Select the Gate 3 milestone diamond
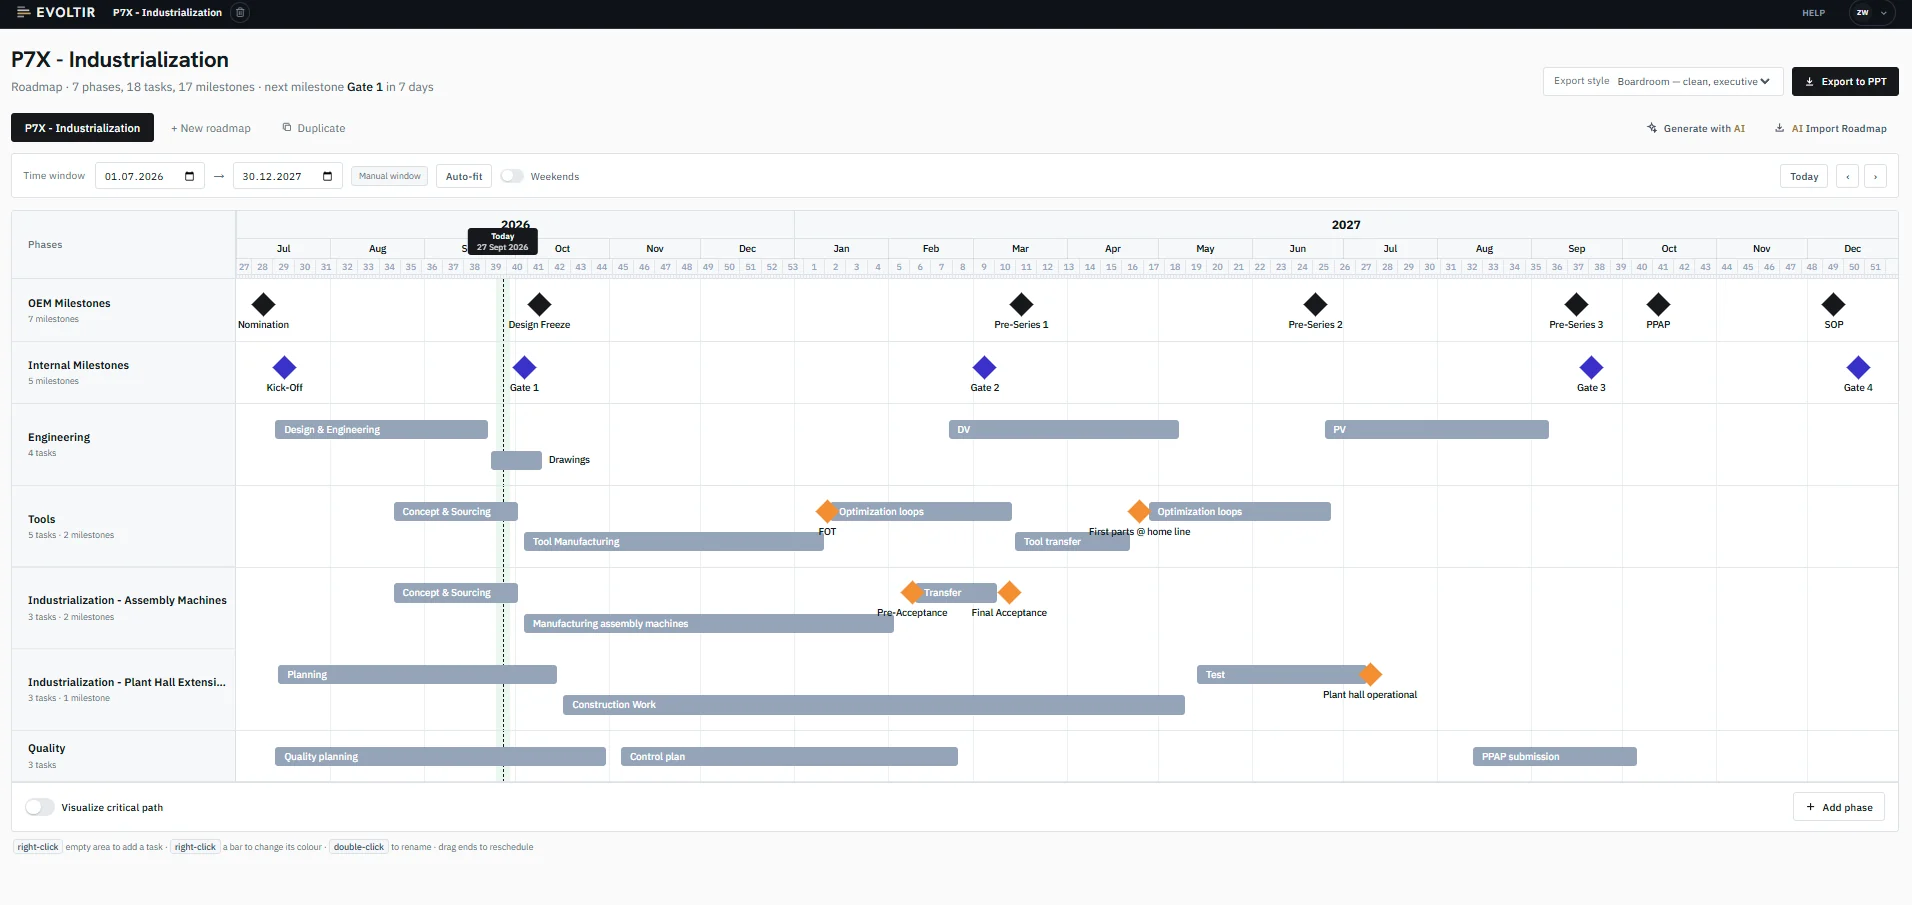Screen dimensions: 1912x905 1591,367
